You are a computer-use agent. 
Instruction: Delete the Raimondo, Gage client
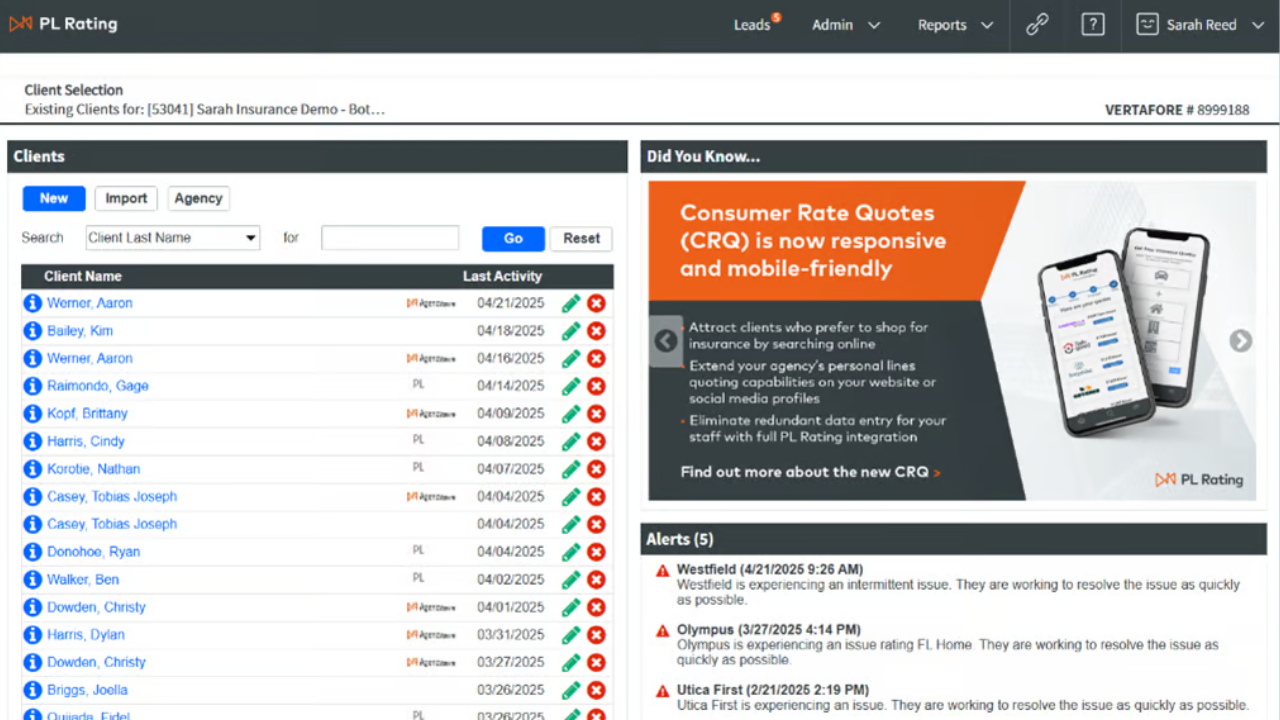[596, 386]
